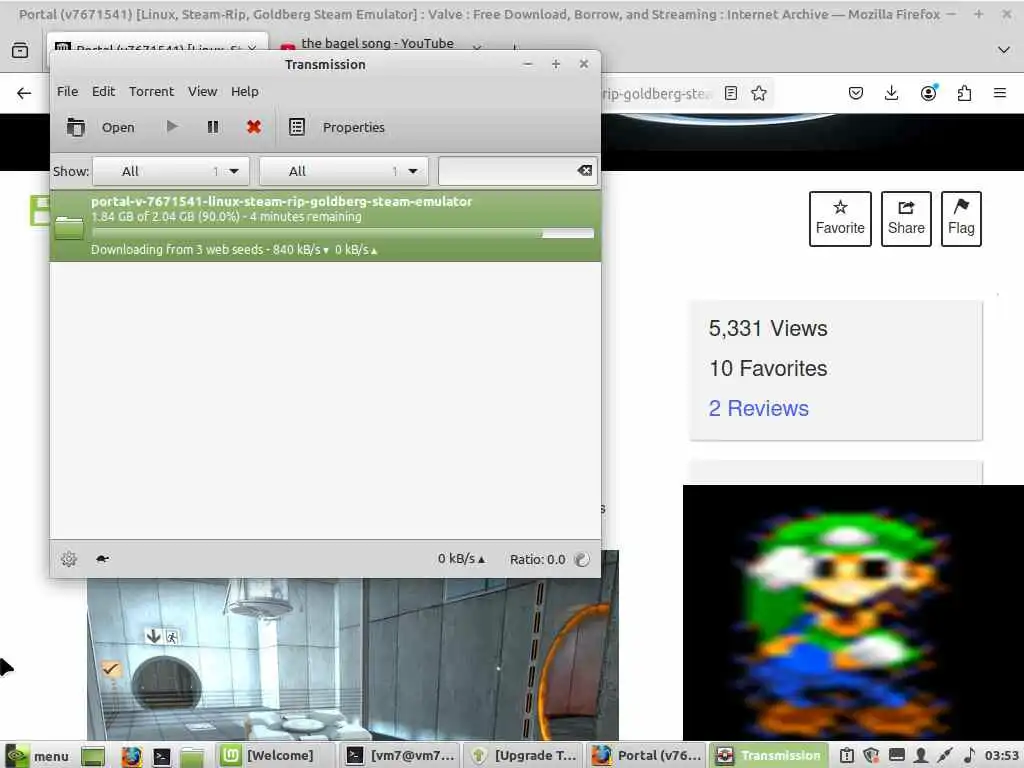Switch to the Portal Firefox taskbar entry
Viewport: 1024px width, 768px height.
pos(647,756)
